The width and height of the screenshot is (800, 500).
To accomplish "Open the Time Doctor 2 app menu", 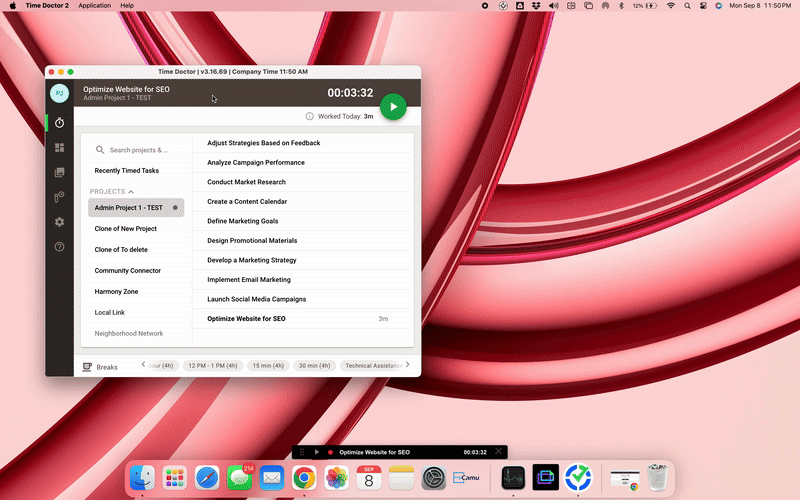I will (x=47, y=6).
